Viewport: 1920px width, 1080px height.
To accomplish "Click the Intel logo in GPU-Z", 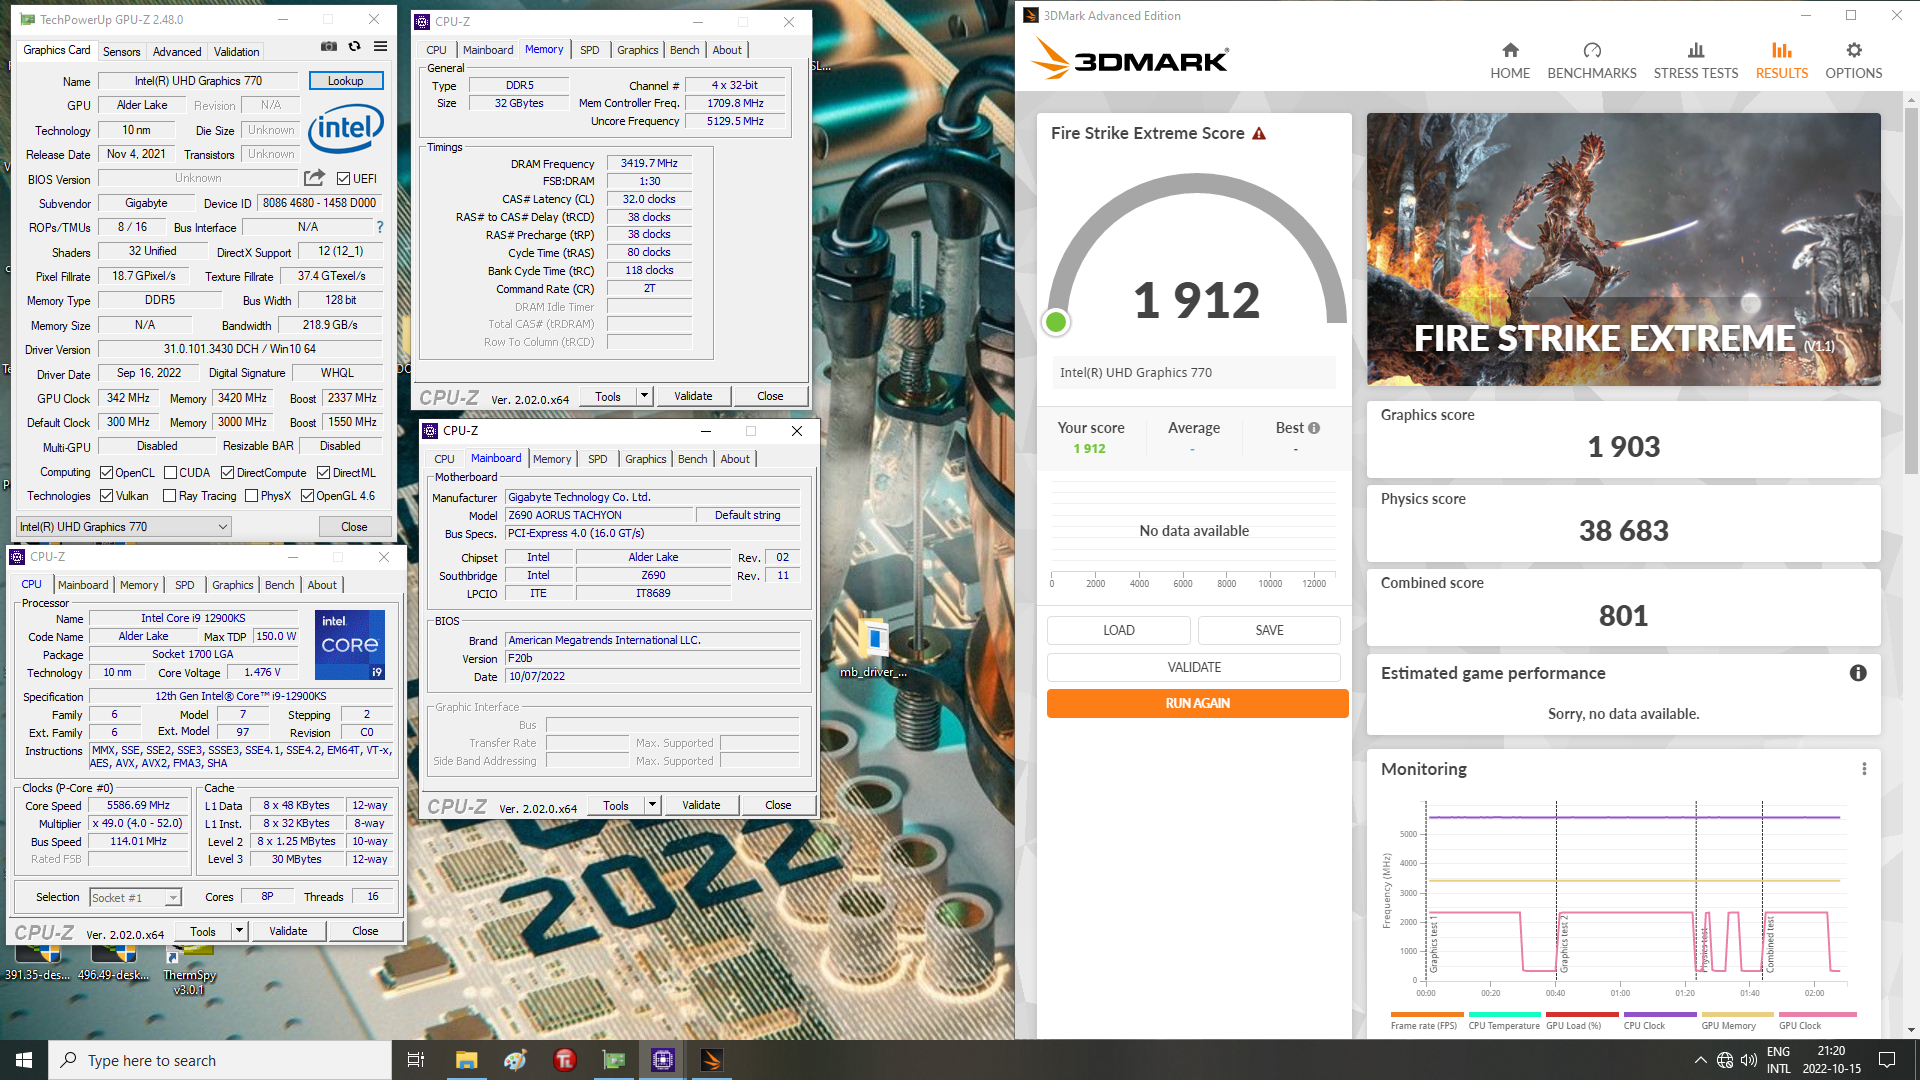I will pos(345,128).
